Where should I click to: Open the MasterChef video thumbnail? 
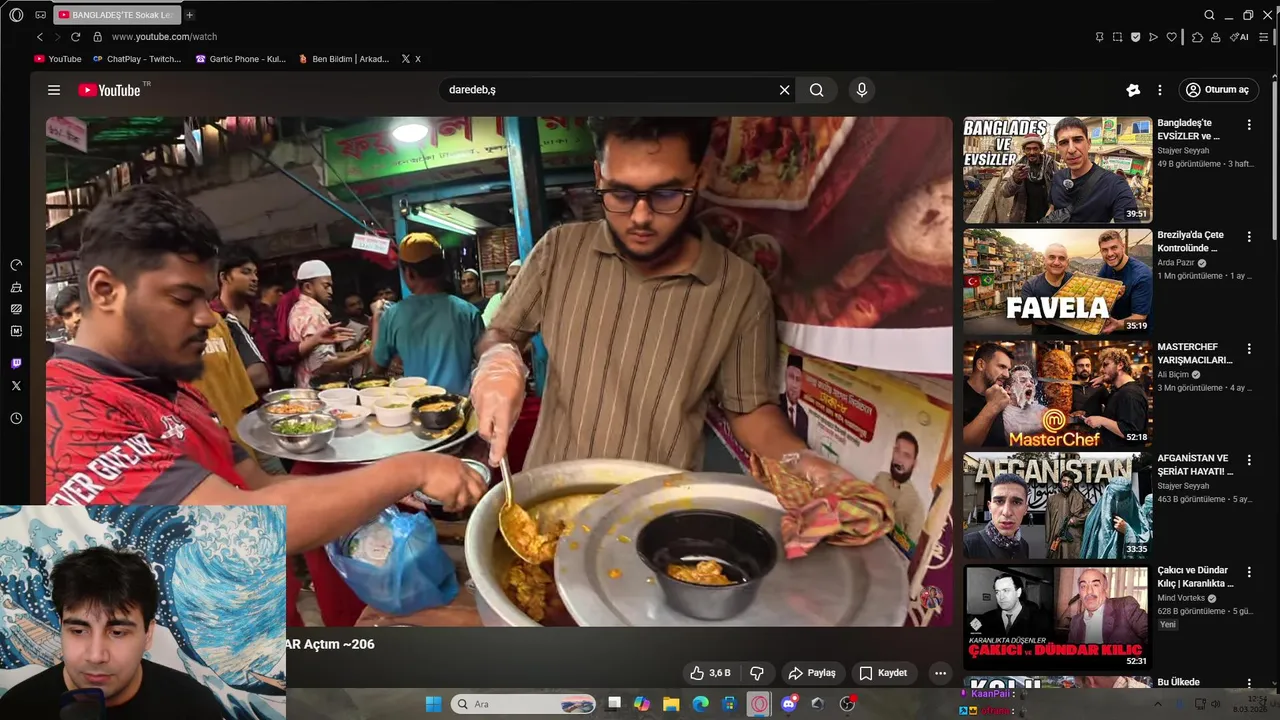point(1057,394)
